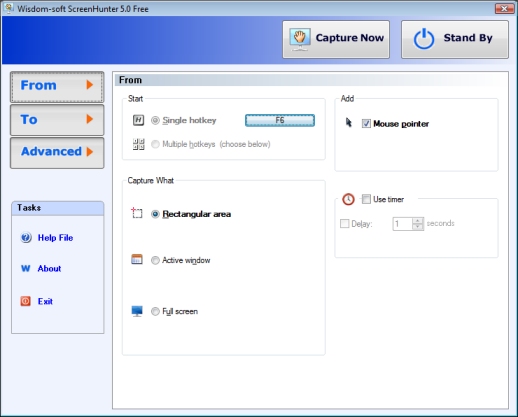Expand the From orange arrow
The height and width of the screenshot is (417, 518).
89,85
